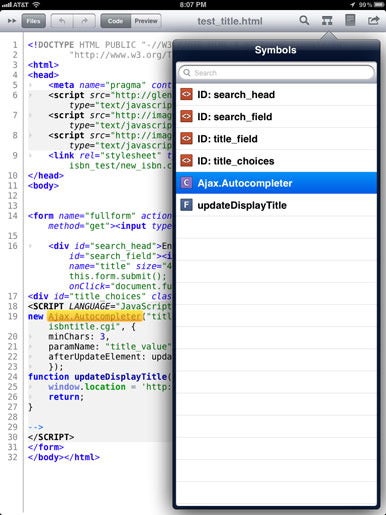The height and width of the screenshot is (515, 386).
Task: Tap the Wi-Fi icon in status bar
Action: pyautogui.click(x=36, y=5)
